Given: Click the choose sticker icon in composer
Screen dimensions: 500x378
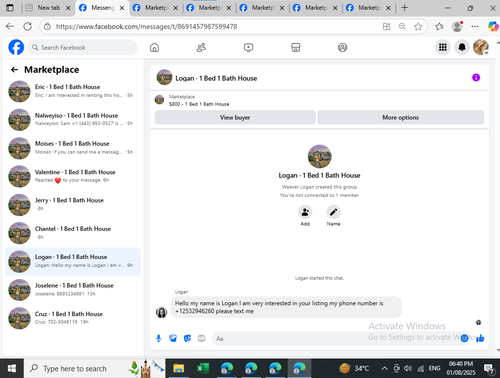Looking at the screenshot, I should (x=187, y=338).
